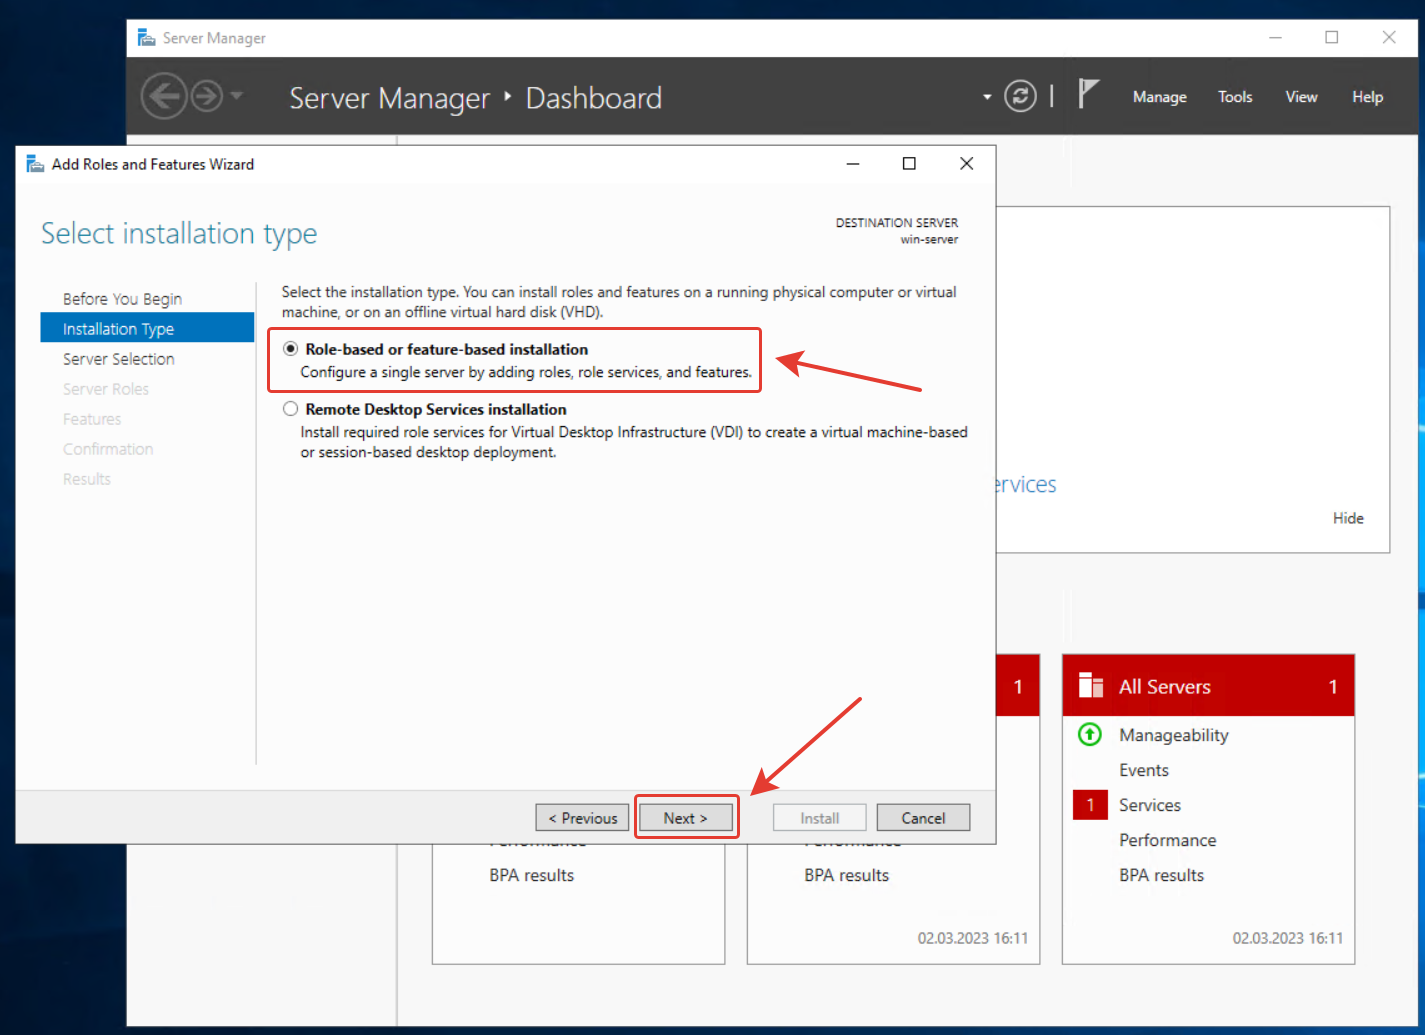Maximize the Add Roles and Features Wizard
This screenshot has width=1425, height=1035.
coord(909,164)
